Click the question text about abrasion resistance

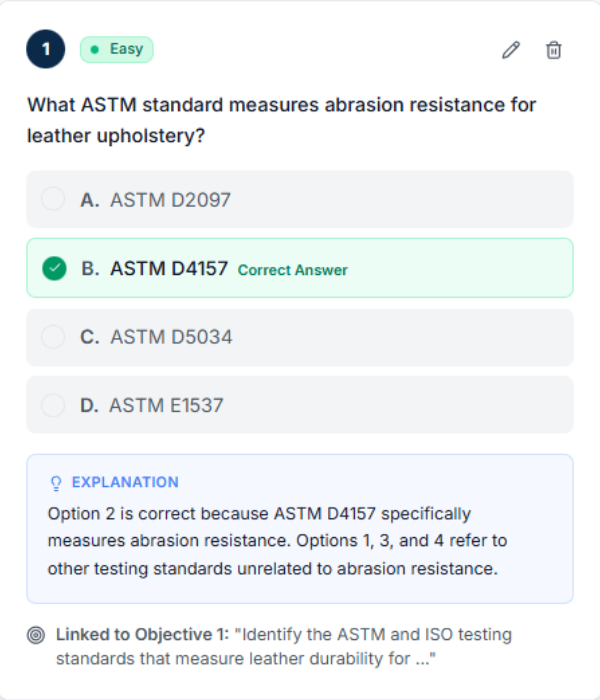tap(282, 119)
